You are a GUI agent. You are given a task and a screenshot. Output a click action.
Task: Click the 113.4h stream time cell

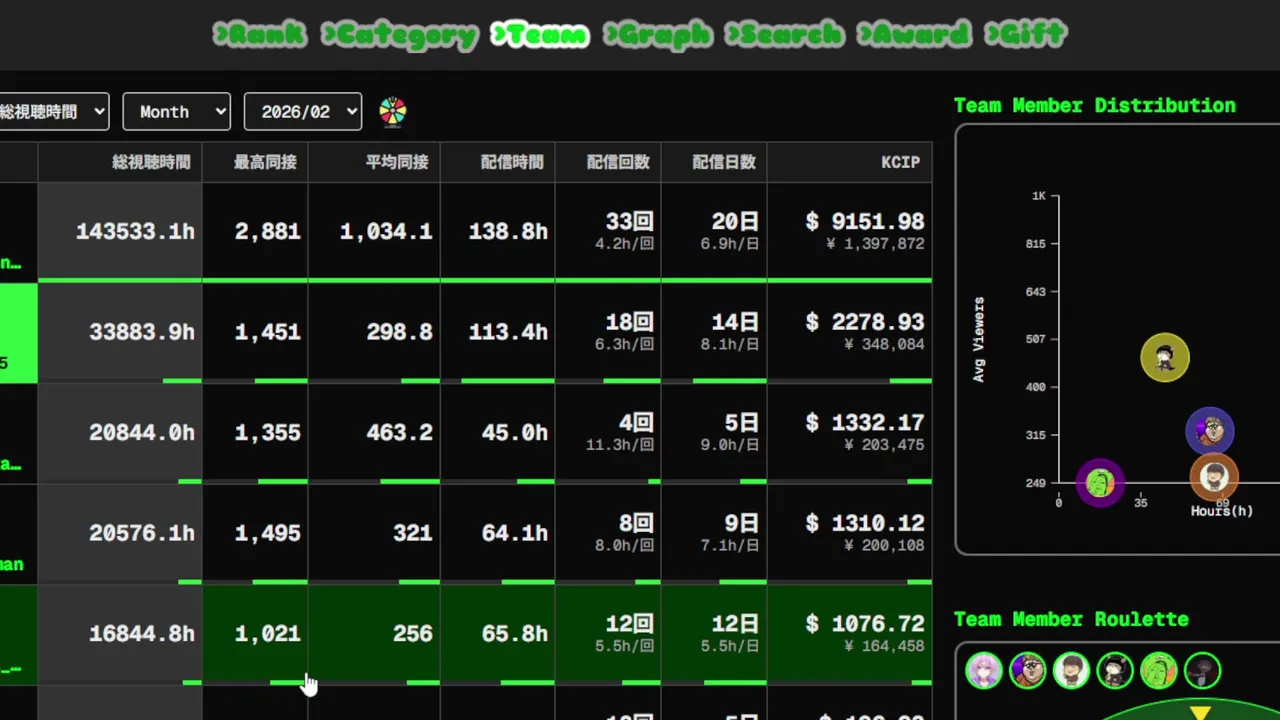[498, 332]
